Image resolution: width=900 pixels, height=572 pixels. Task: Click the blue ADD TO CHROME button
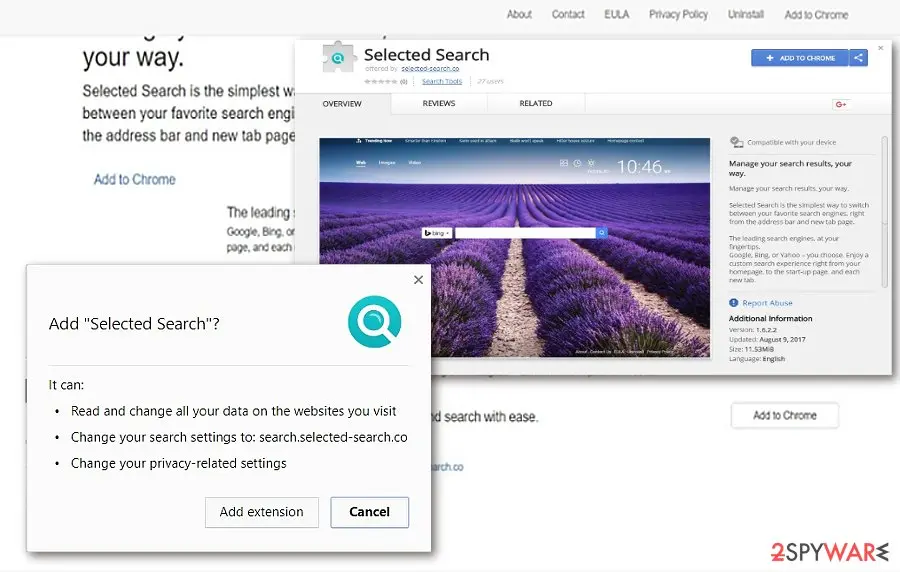coord(800,57)
